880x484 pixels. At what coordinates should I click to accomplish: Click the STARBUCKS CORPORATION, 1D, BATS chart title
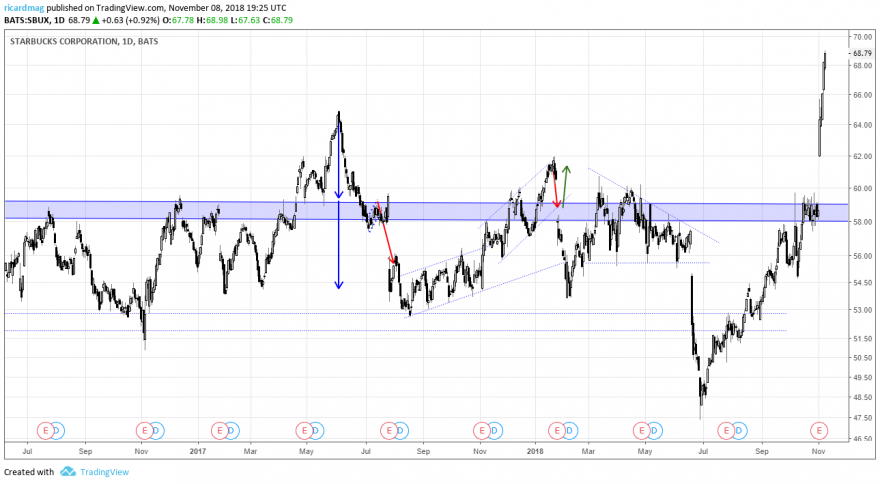click(x=84, y=42)
